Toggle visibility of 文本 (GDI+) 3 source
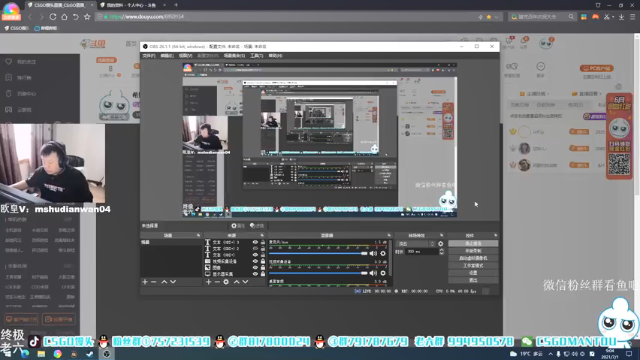The image size is (640, 360). pyautogui.click(x=256, y=242)
